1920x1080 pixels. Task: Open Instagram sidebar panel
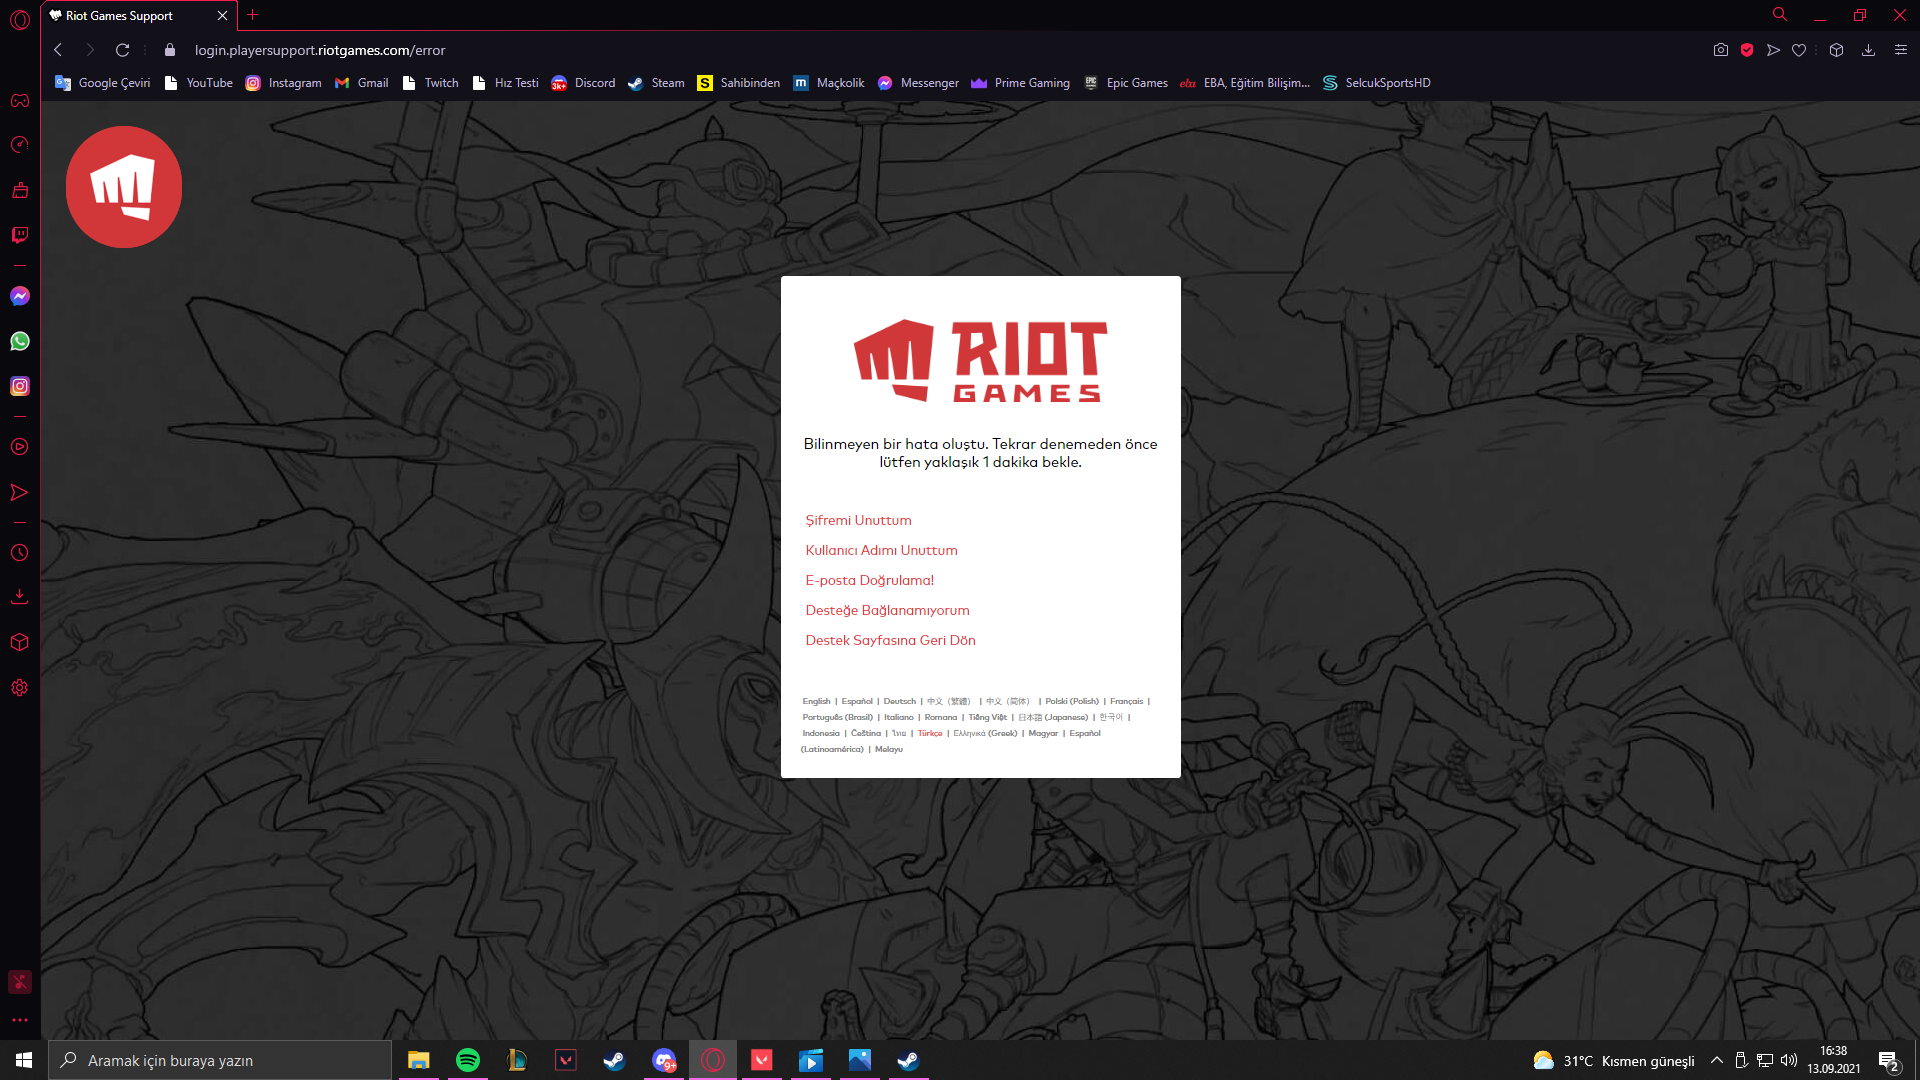tap(19, 386)
